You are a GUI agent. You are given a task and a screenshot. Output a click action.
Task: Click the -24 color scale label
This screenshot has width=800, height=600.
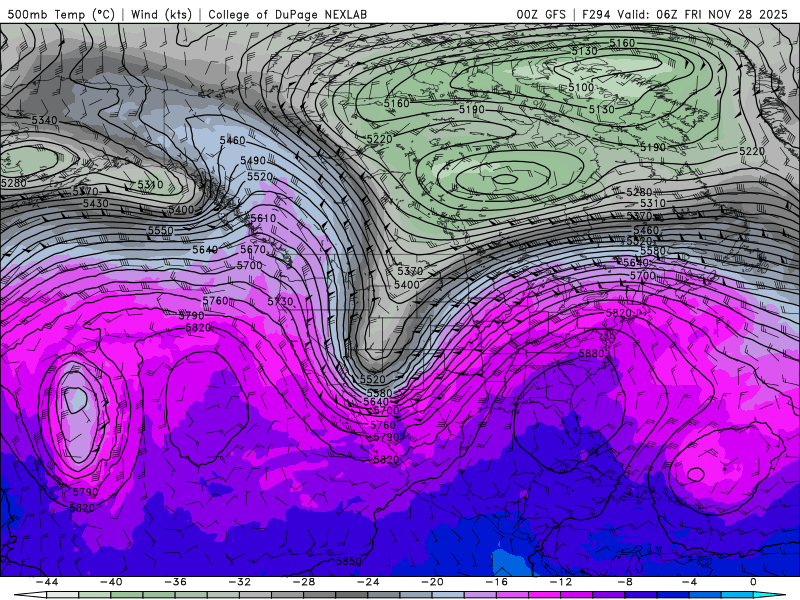[x=368, y=582]
